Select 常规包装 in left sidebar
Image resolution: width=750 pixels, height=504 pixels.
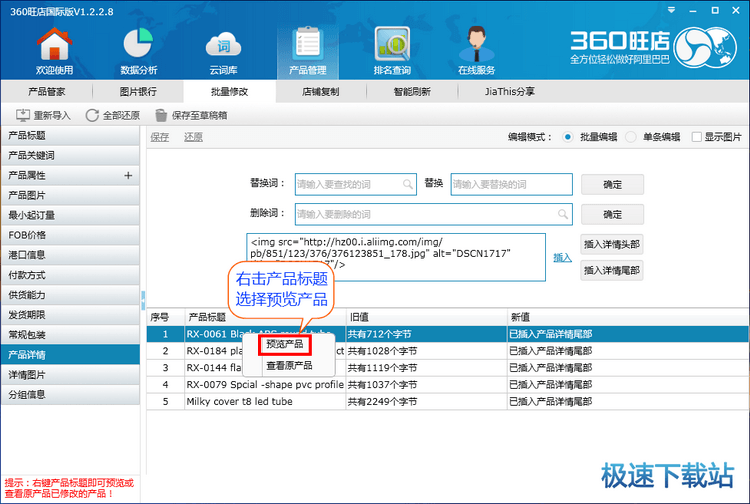coord(70,335)
